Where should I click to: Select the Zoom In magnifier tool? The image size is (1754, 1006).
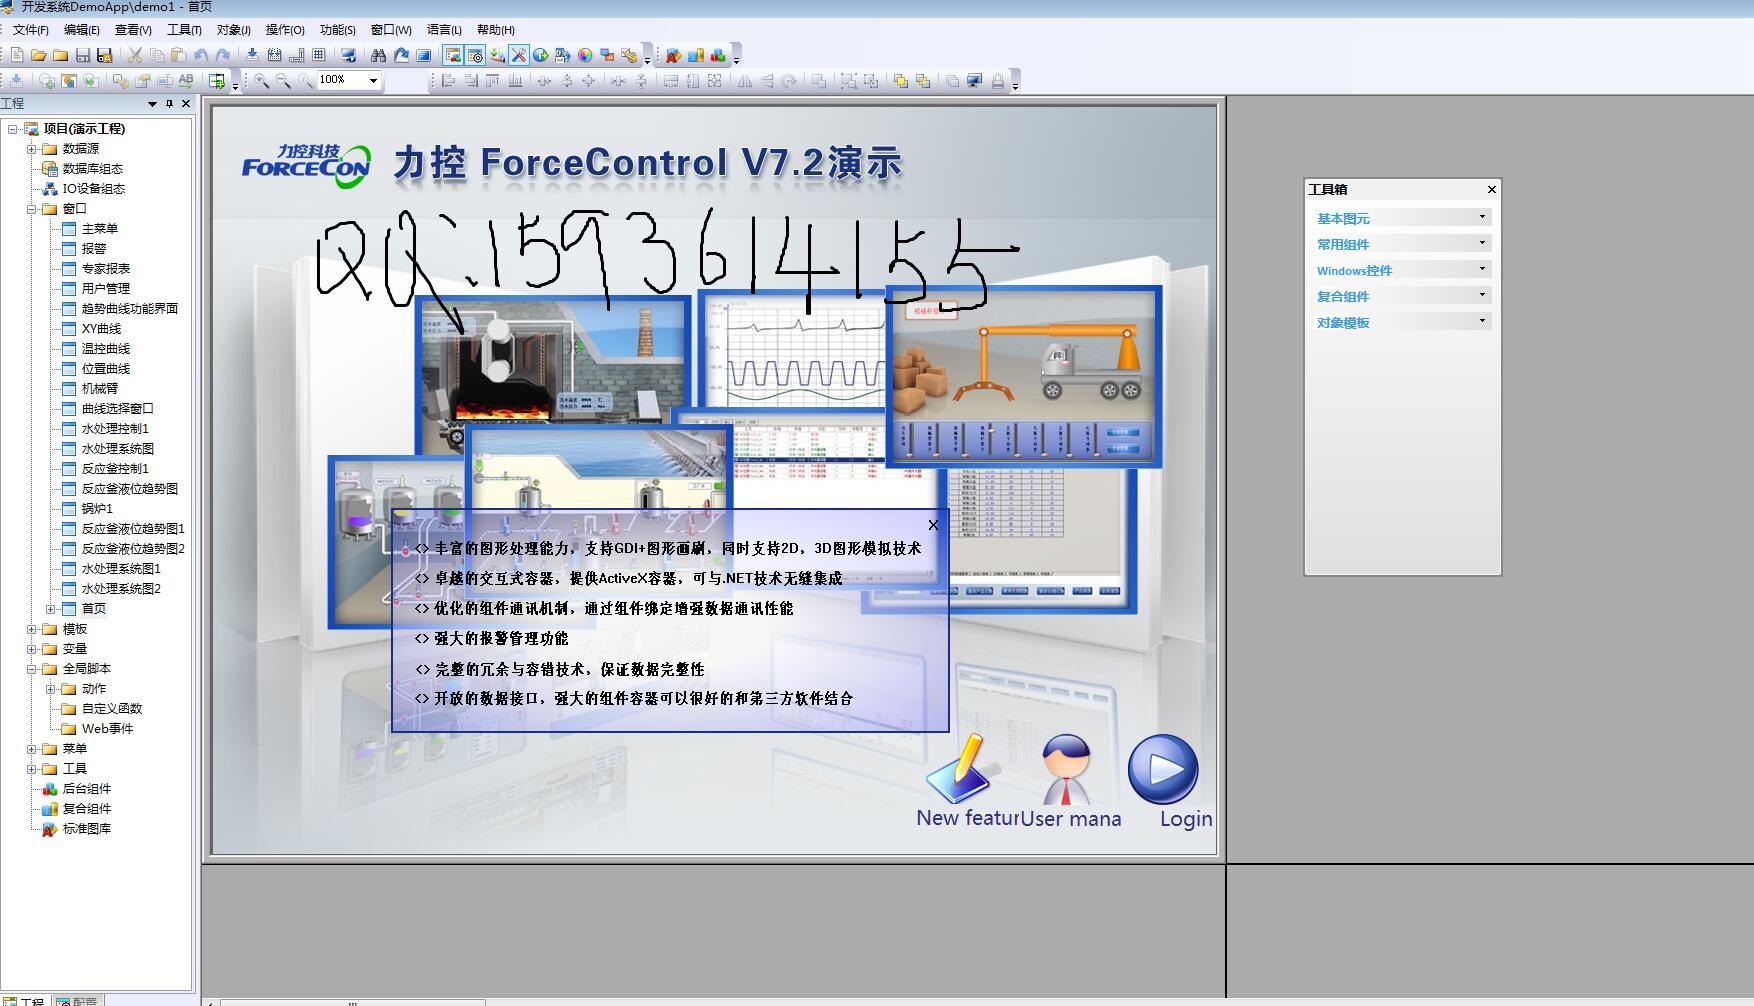(x=261, y=81)
